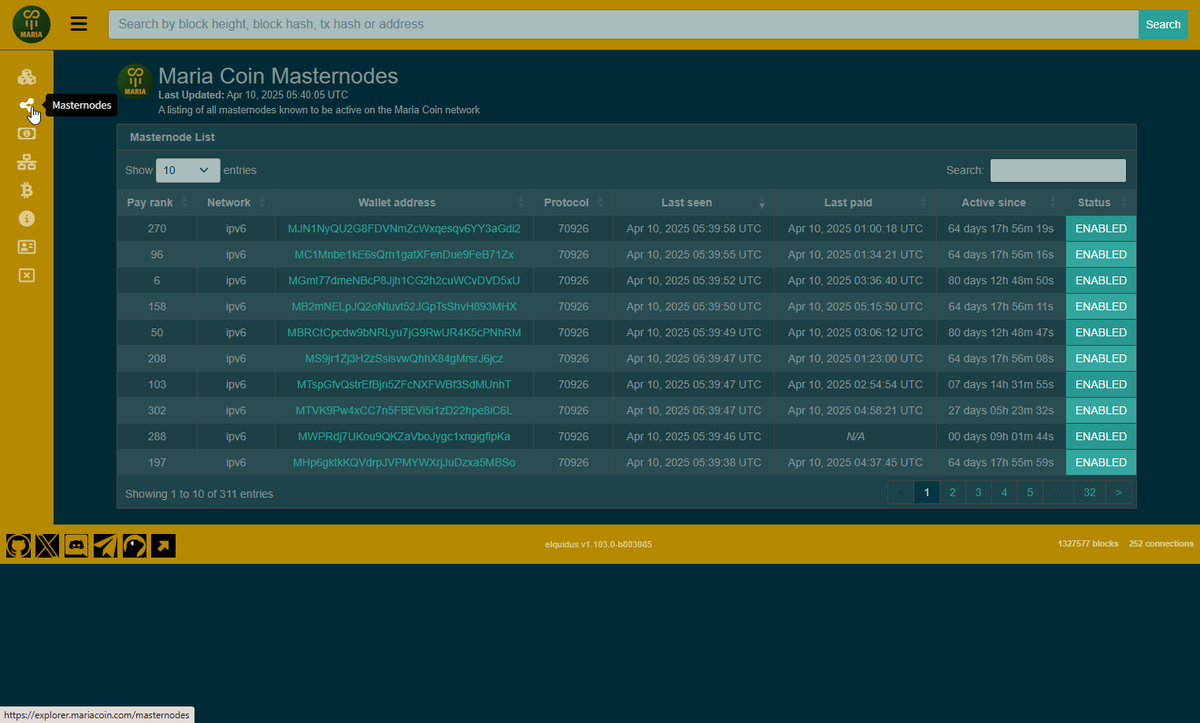
Task: Click '1327577 blocks' in the footer
Action: (x=1088, y=544)
